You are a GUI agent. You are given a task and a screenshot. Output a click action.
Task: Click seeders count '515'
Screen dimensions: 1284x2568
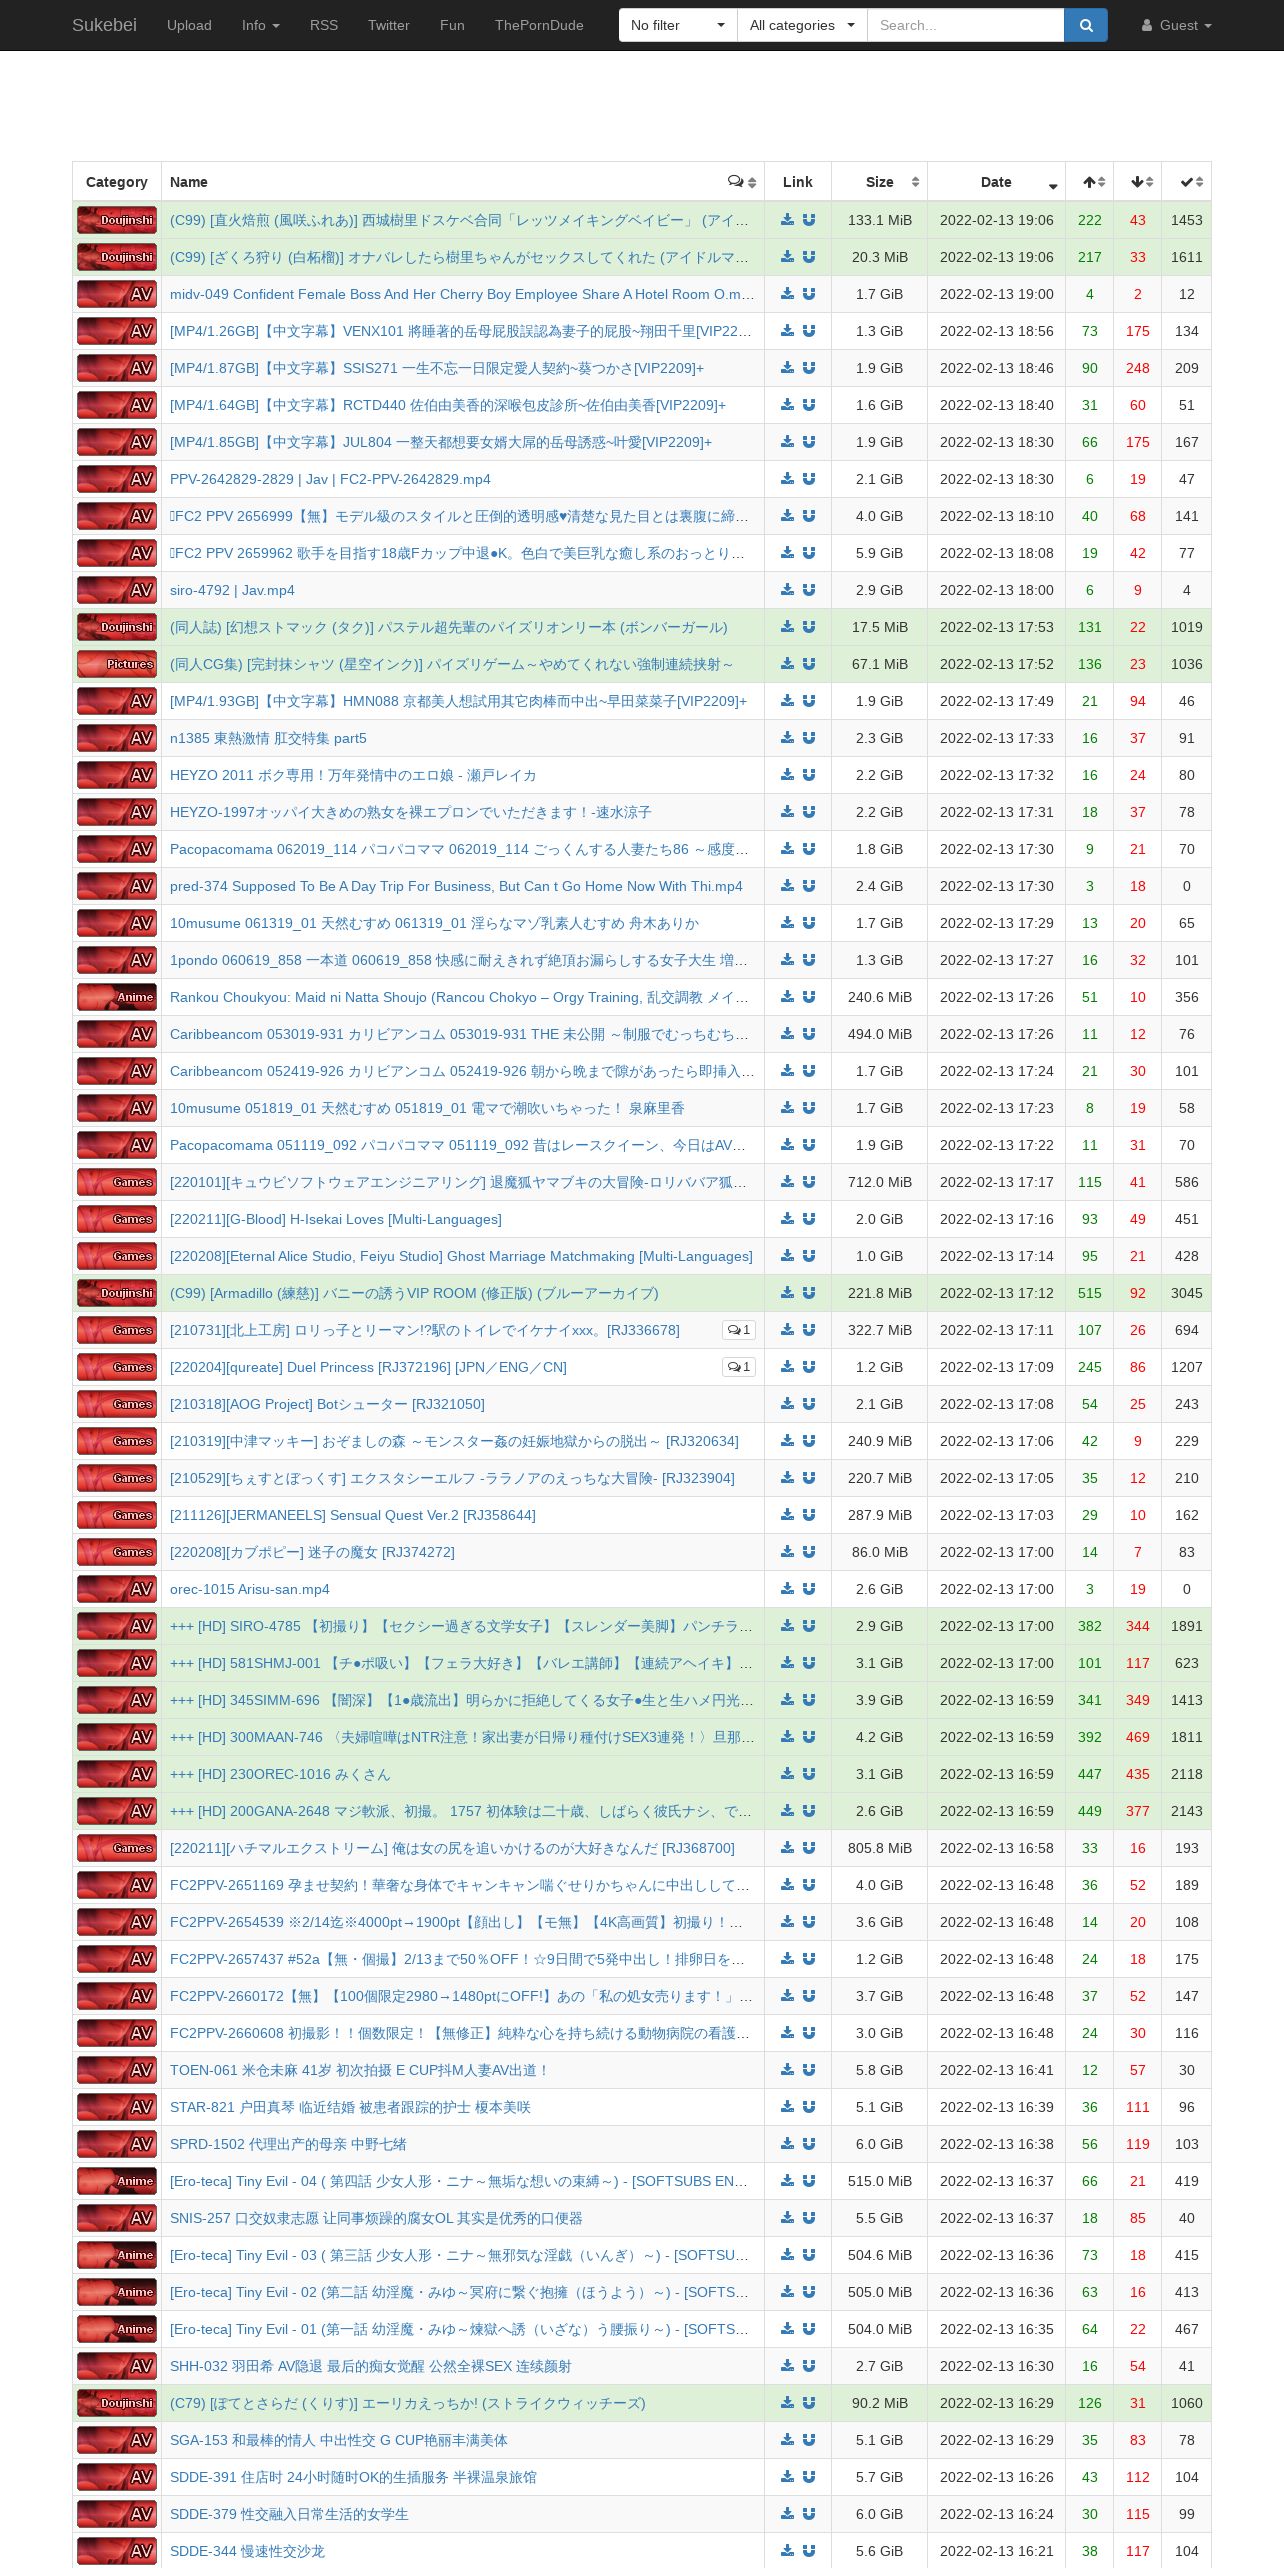click(1090, 1293)
